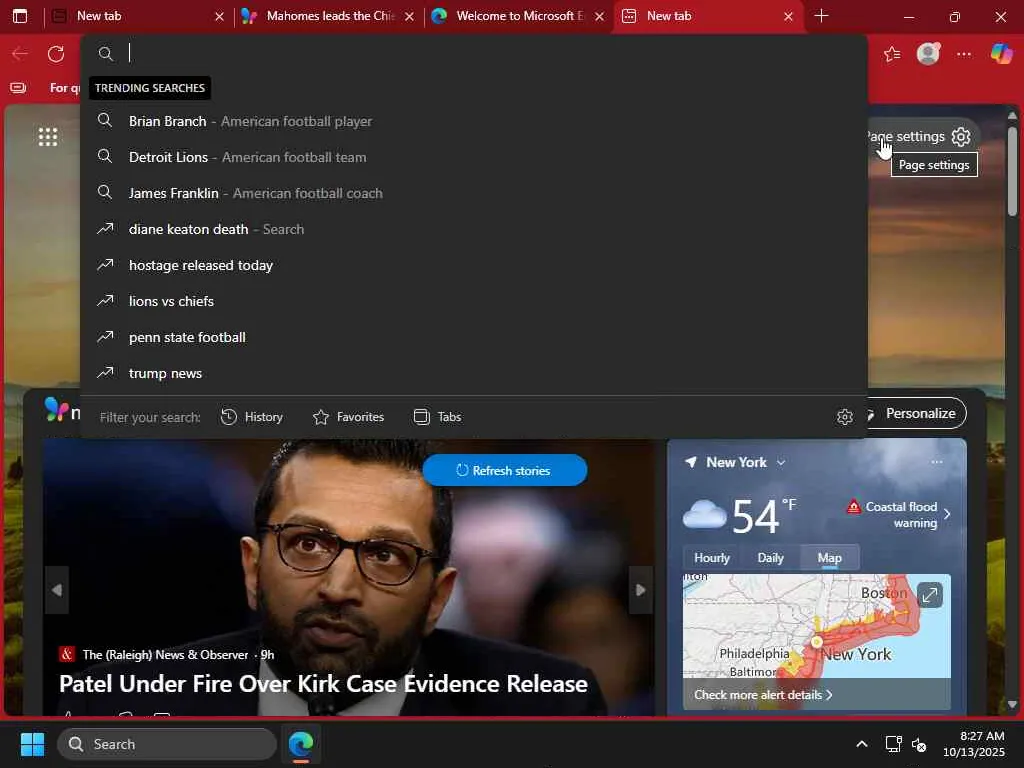Open the user profile avatar
This screenshot has width=1024, height=768.
coord(928,54)
